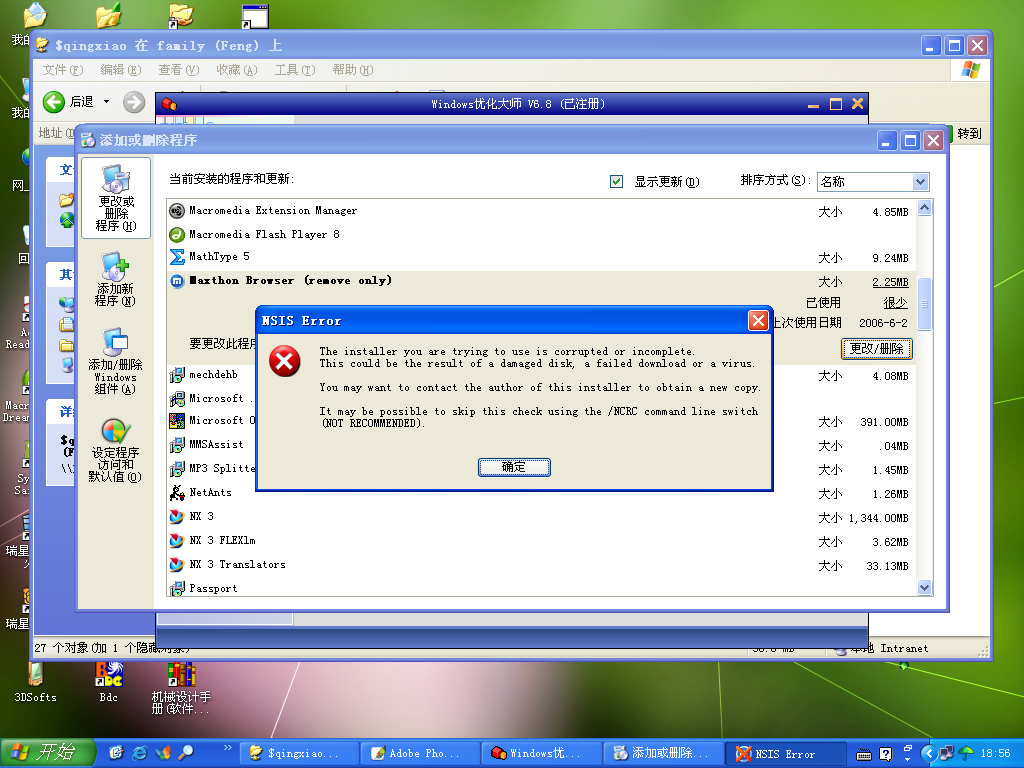Image resolution: width=1024 pixels, height=768 pixels.
Task: Click the Macromedia Flash Player 8 icon
Action: pyautogui.click(x=177, y=234)
